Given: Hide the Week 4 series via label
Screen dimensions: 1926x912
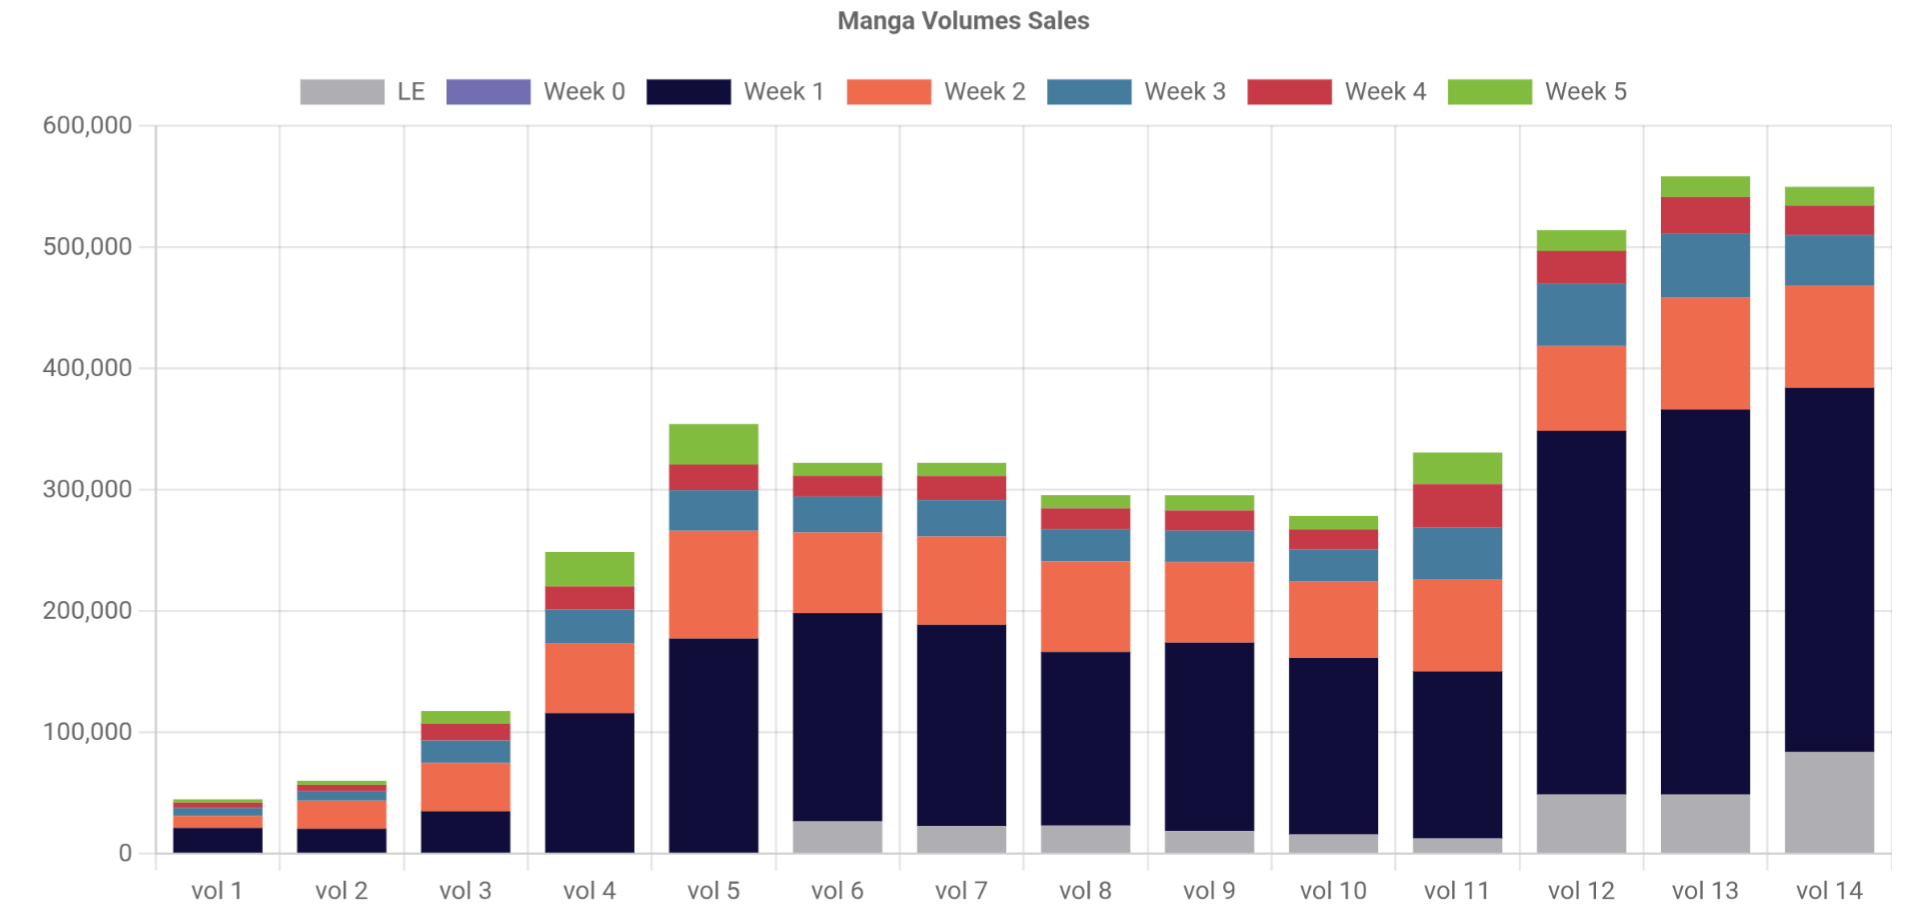Looking at the screenshot, I should (1386, 92).
